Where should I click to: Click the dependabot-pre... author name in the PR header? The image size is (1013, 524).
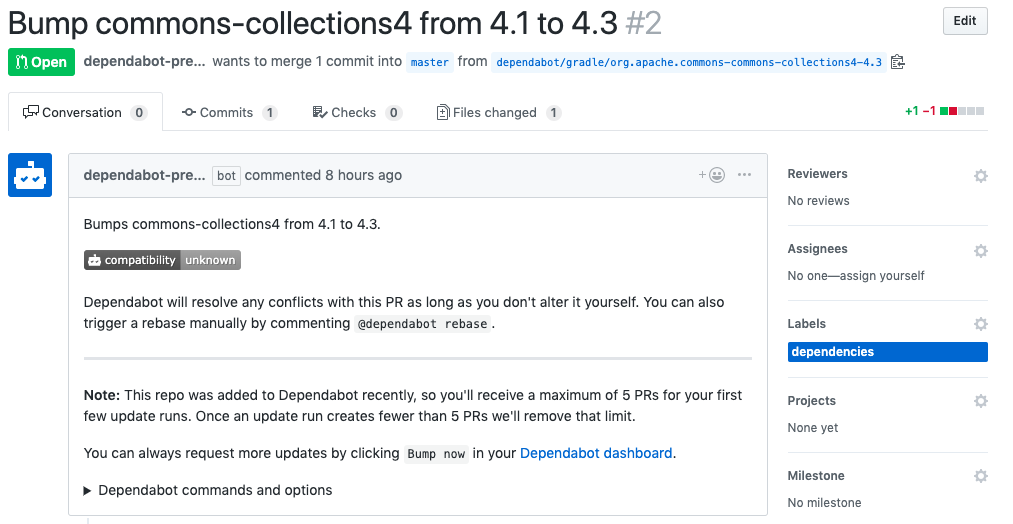tap(145, 61)
